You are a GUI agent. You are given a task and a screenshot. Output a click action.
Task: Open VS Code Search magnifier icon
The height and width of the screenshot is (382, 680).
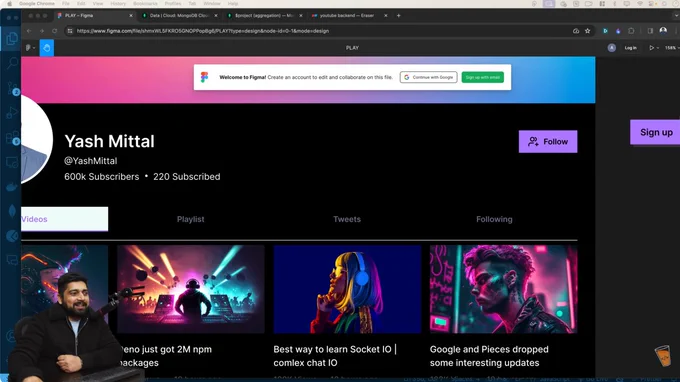click(12, 63)
